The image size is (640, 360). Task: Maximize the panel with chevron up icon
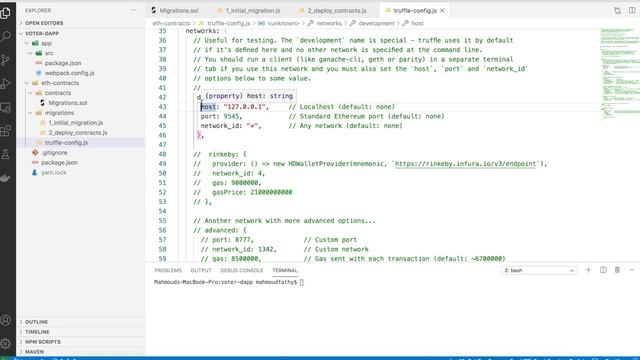pyautogui.click(x=632, y=270)
